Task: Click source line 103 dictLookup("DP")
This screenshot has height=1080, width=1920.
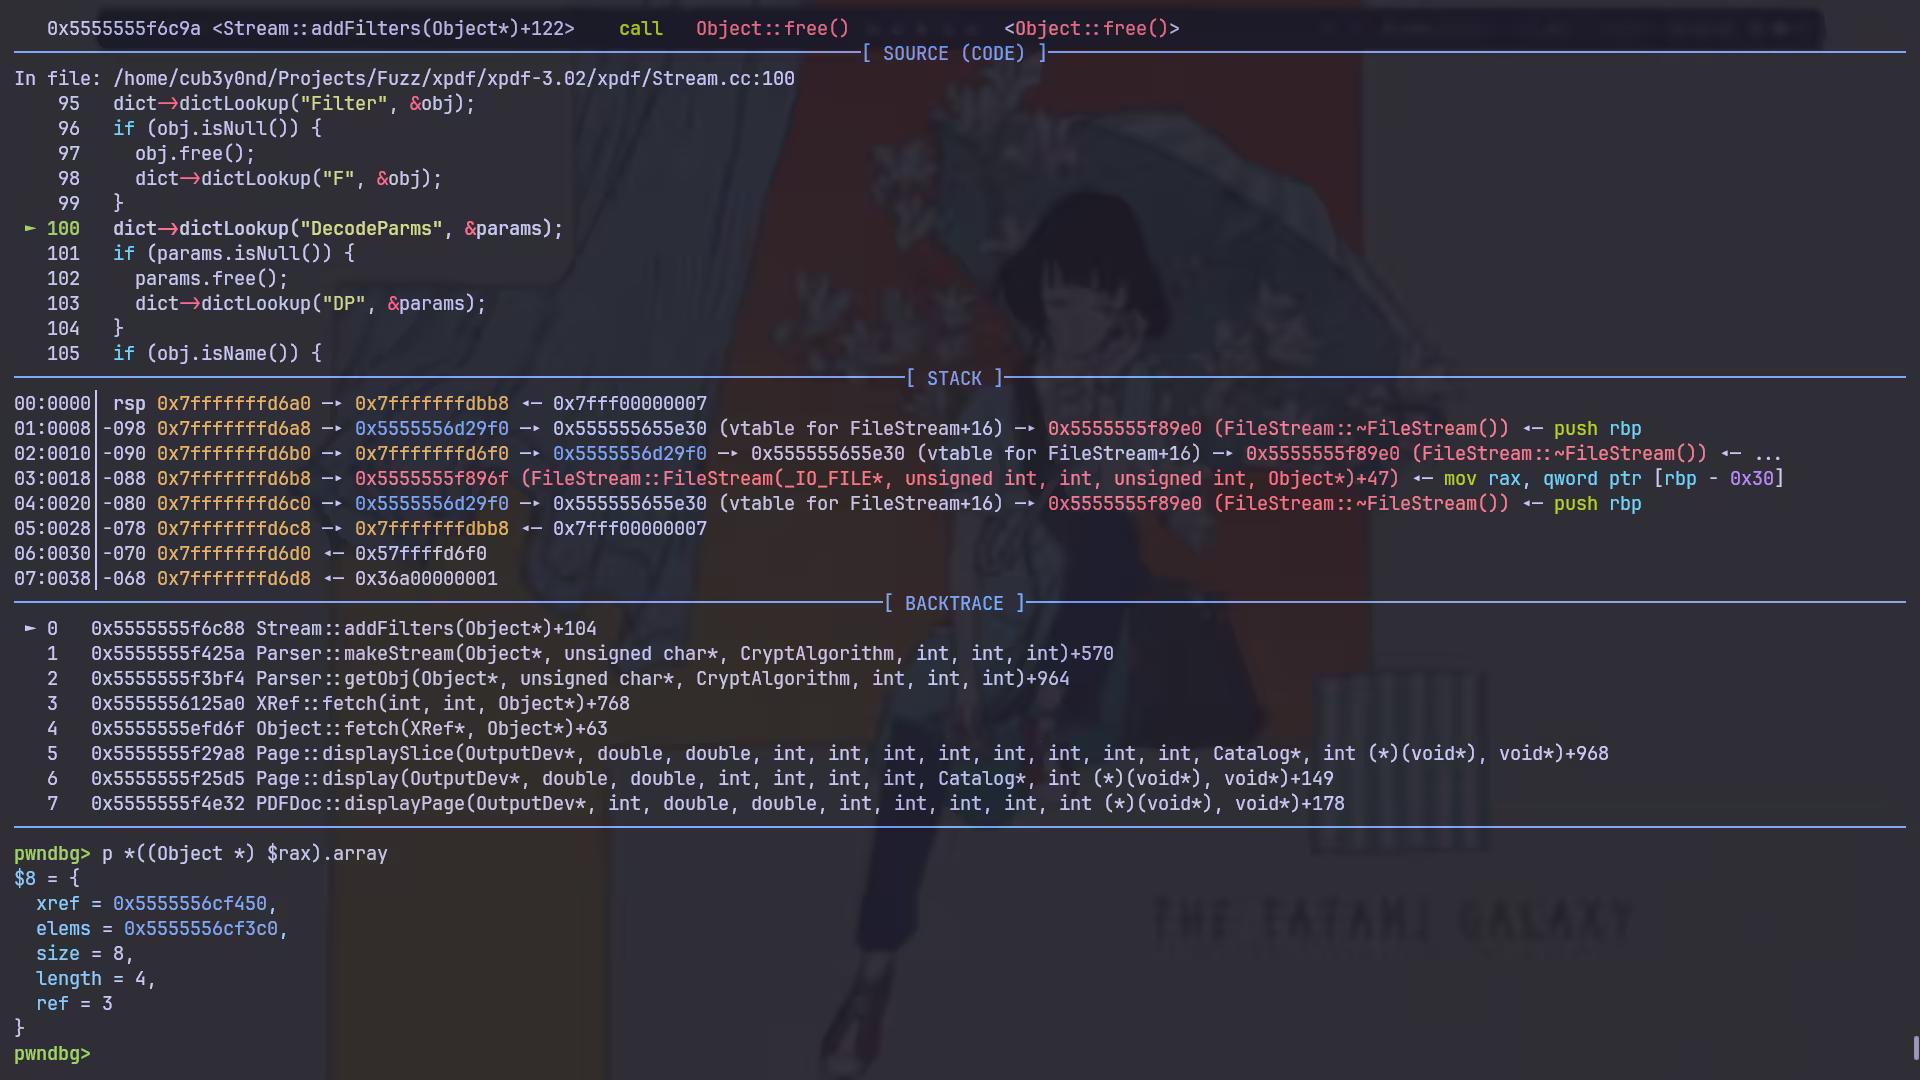Action: [310, 304]
